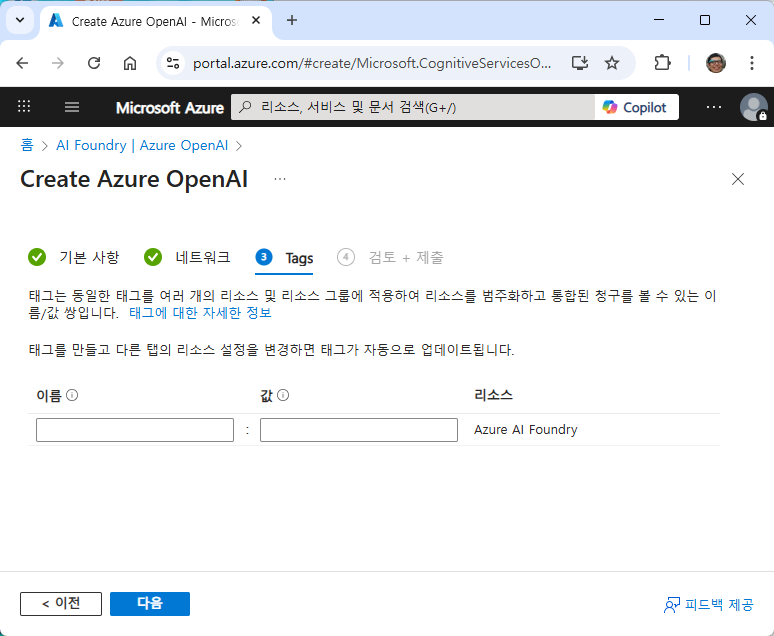Screen dimensions: 774x636
Task: Launch Copilot from the Azure header
Action: point(636,107)
